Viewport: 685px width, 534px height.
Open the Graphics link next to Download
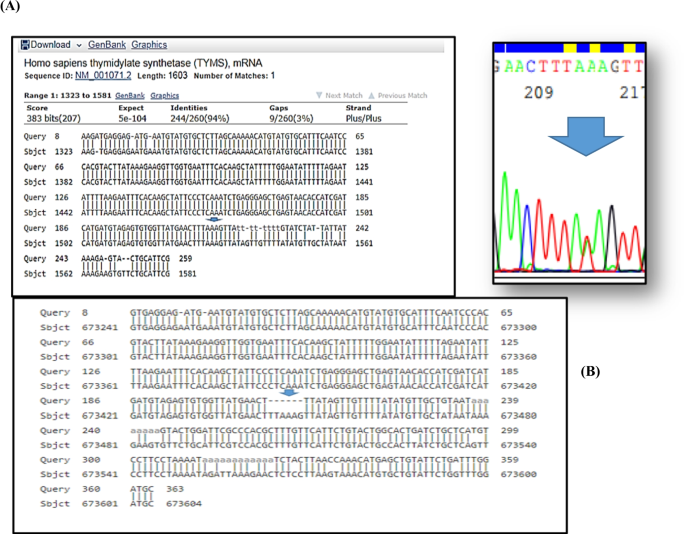(149, 45)
